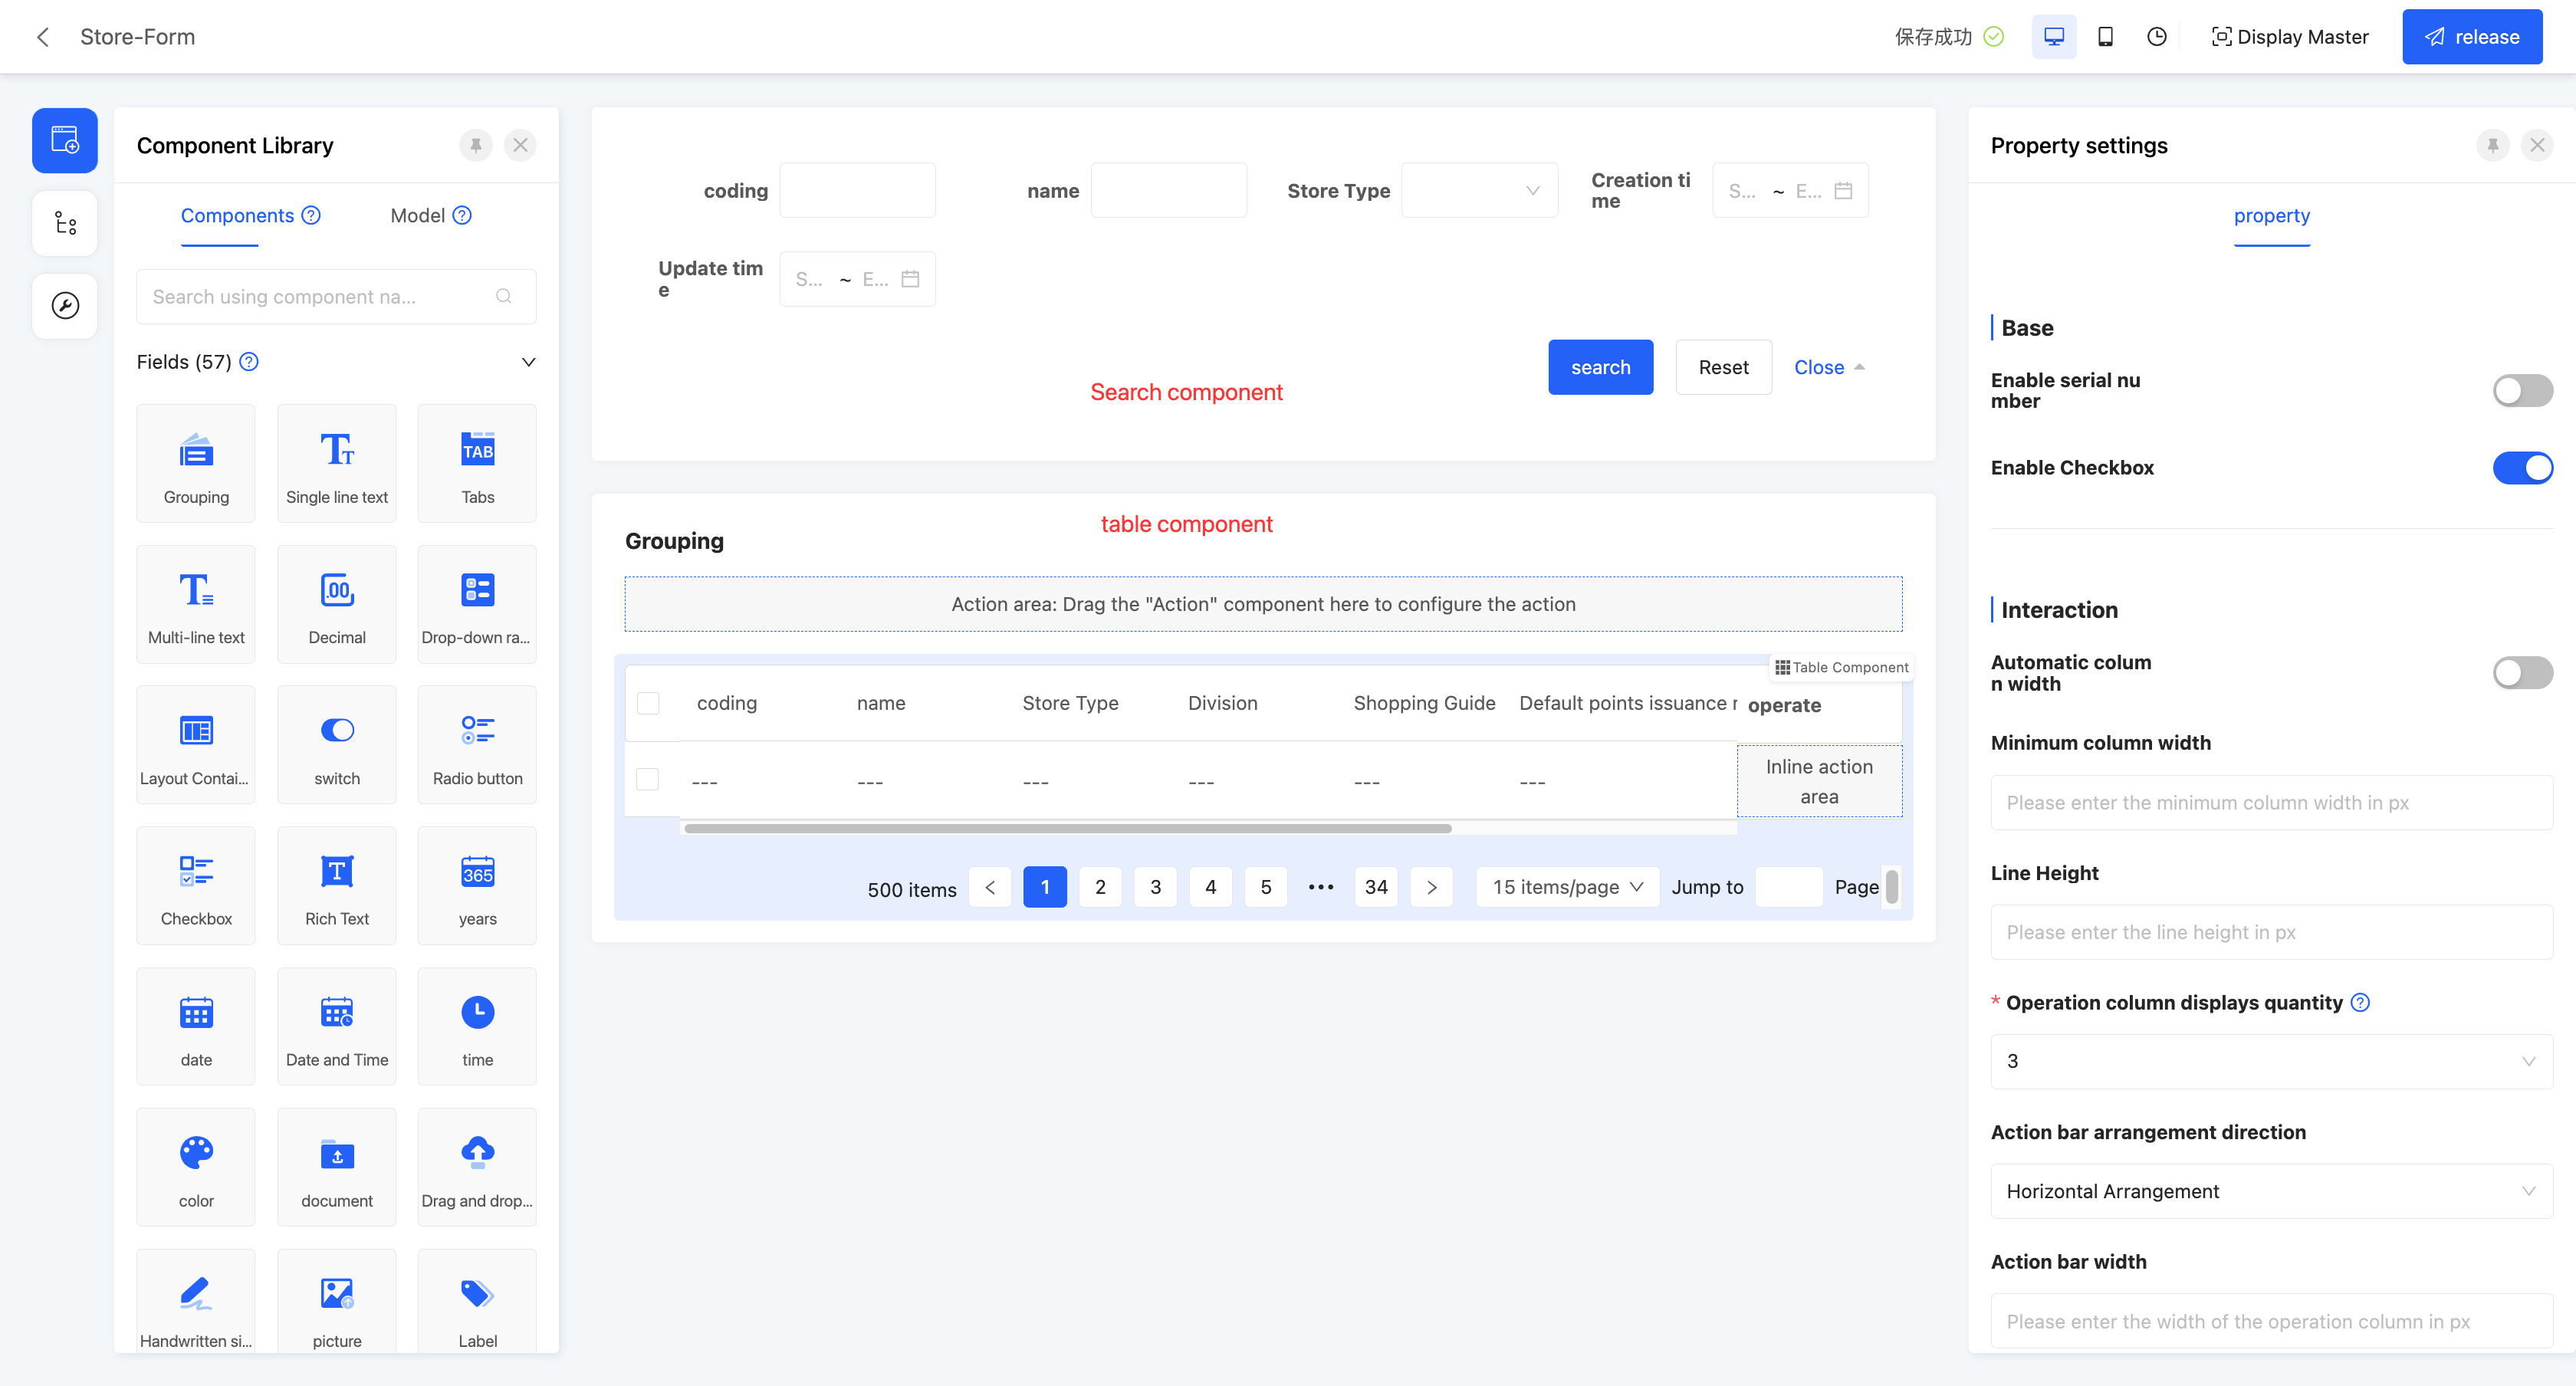This screenshot has height=1386, width=2576.
Task: Open the version history clock icon
Action: (x=2156, y=36)
